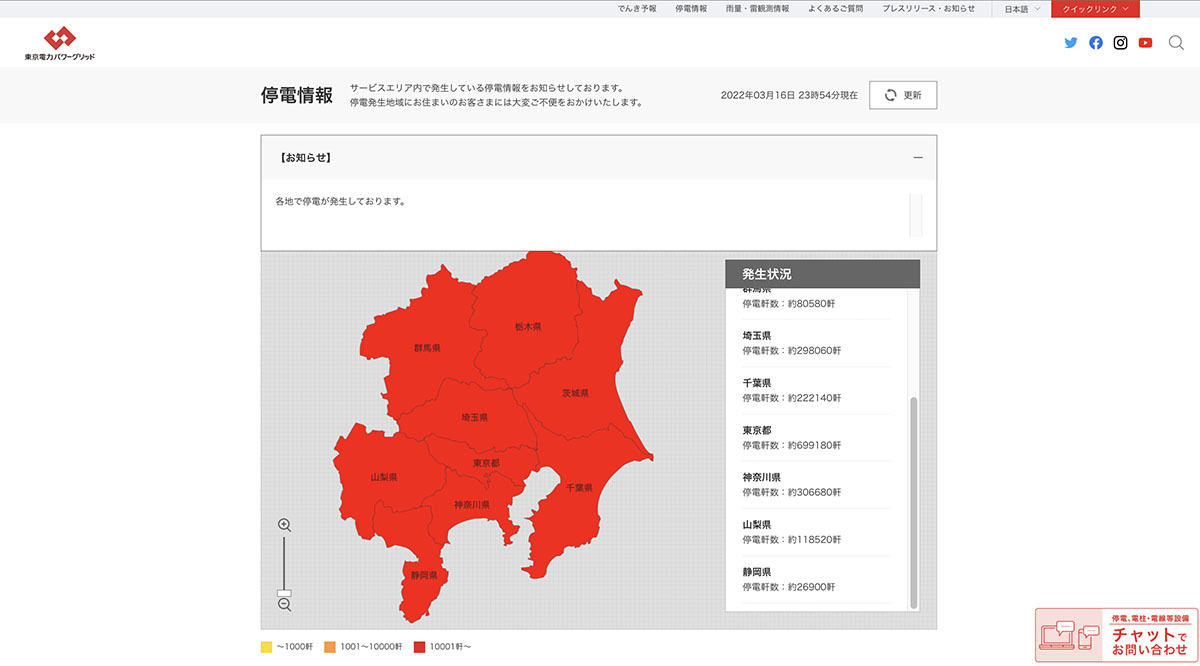Click the notice panel scrollbar
The height and width of the screenshot is (666, 1200).
pyautogui.click(x=915, y=215)
